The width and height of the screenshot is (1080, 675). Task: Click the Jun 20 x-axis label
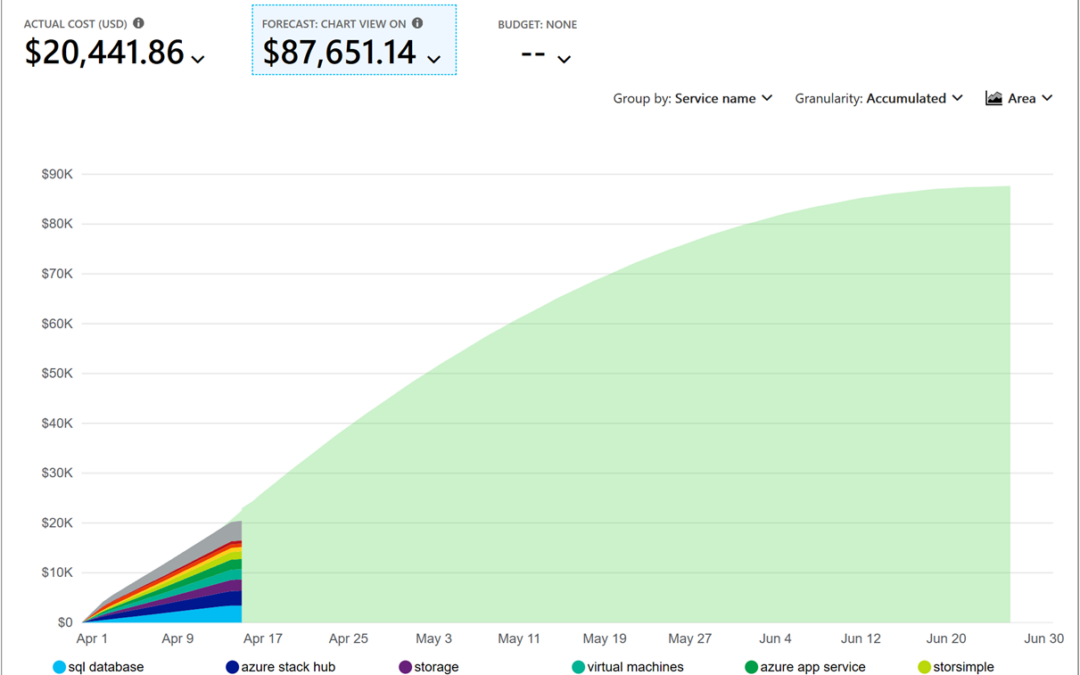(946, 638)
